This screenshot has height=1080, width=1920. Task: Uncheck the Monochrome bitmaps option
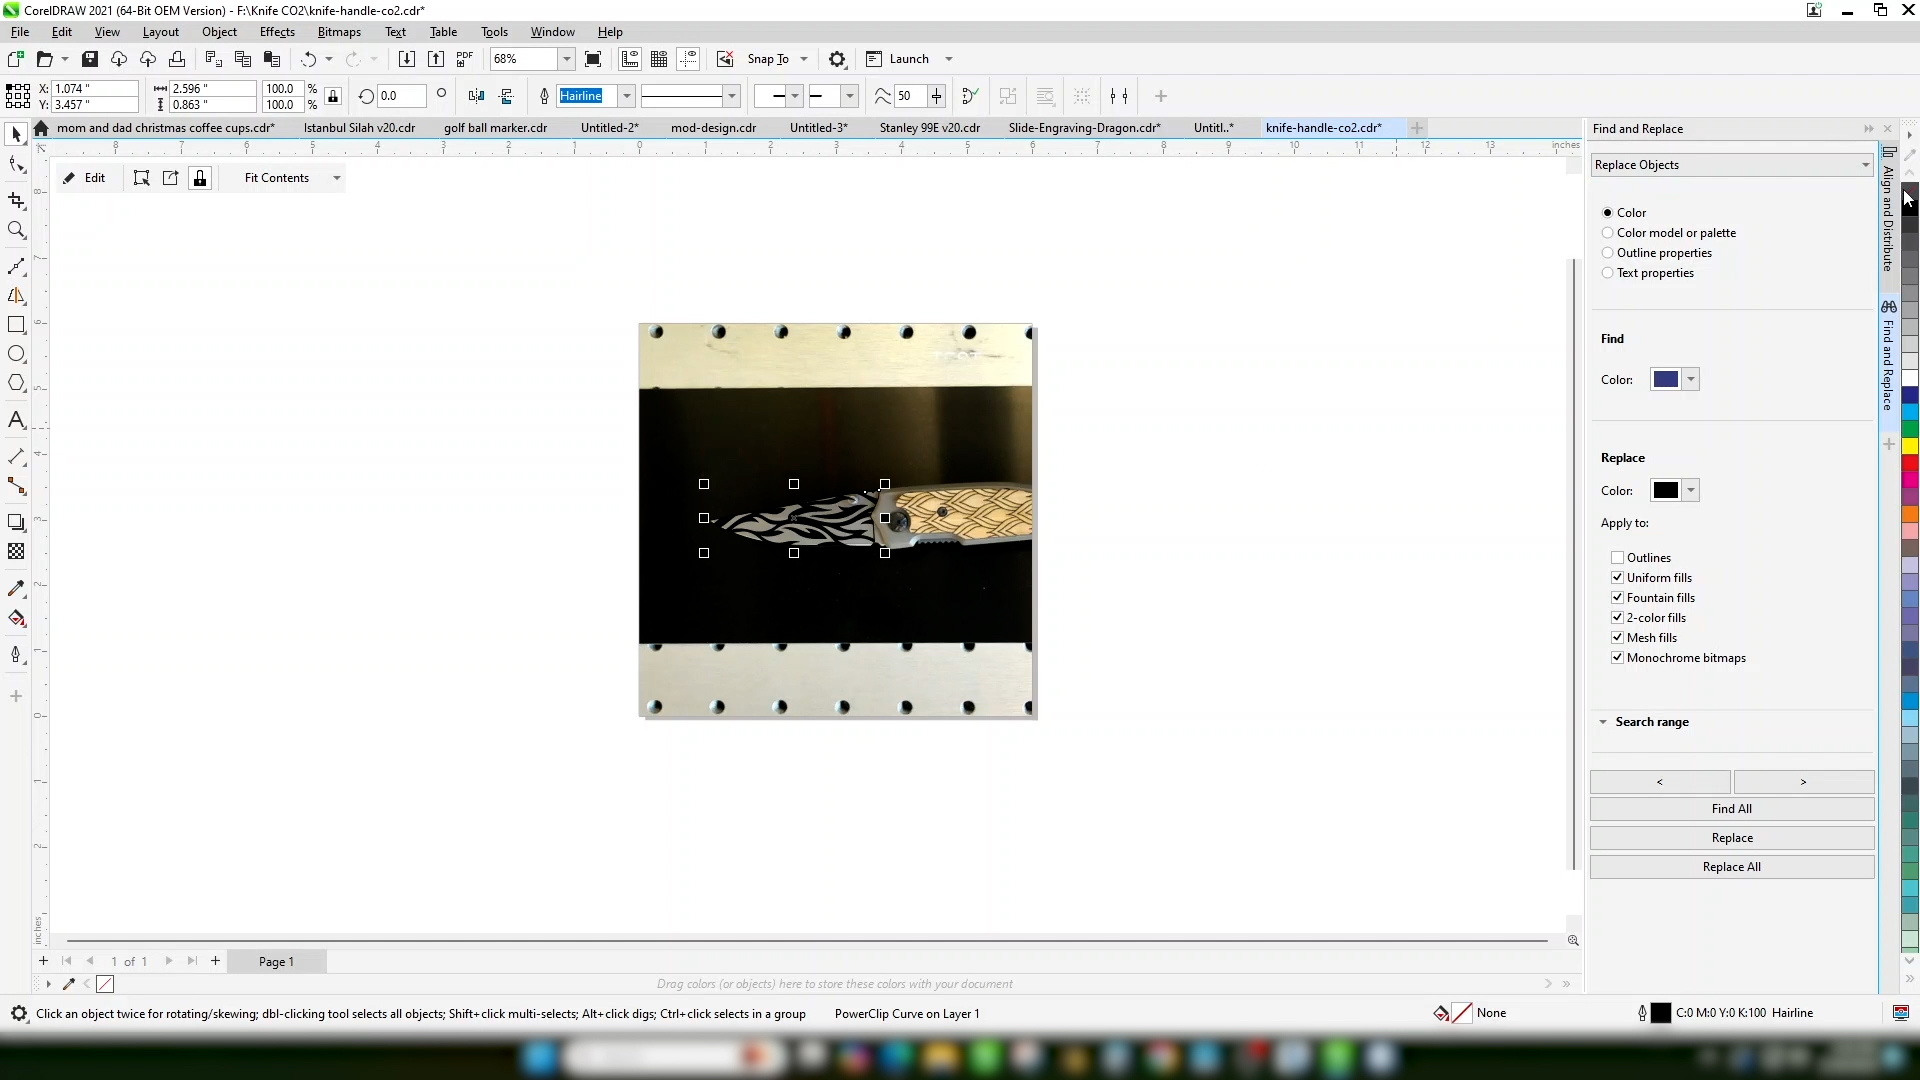point(1617,658)
